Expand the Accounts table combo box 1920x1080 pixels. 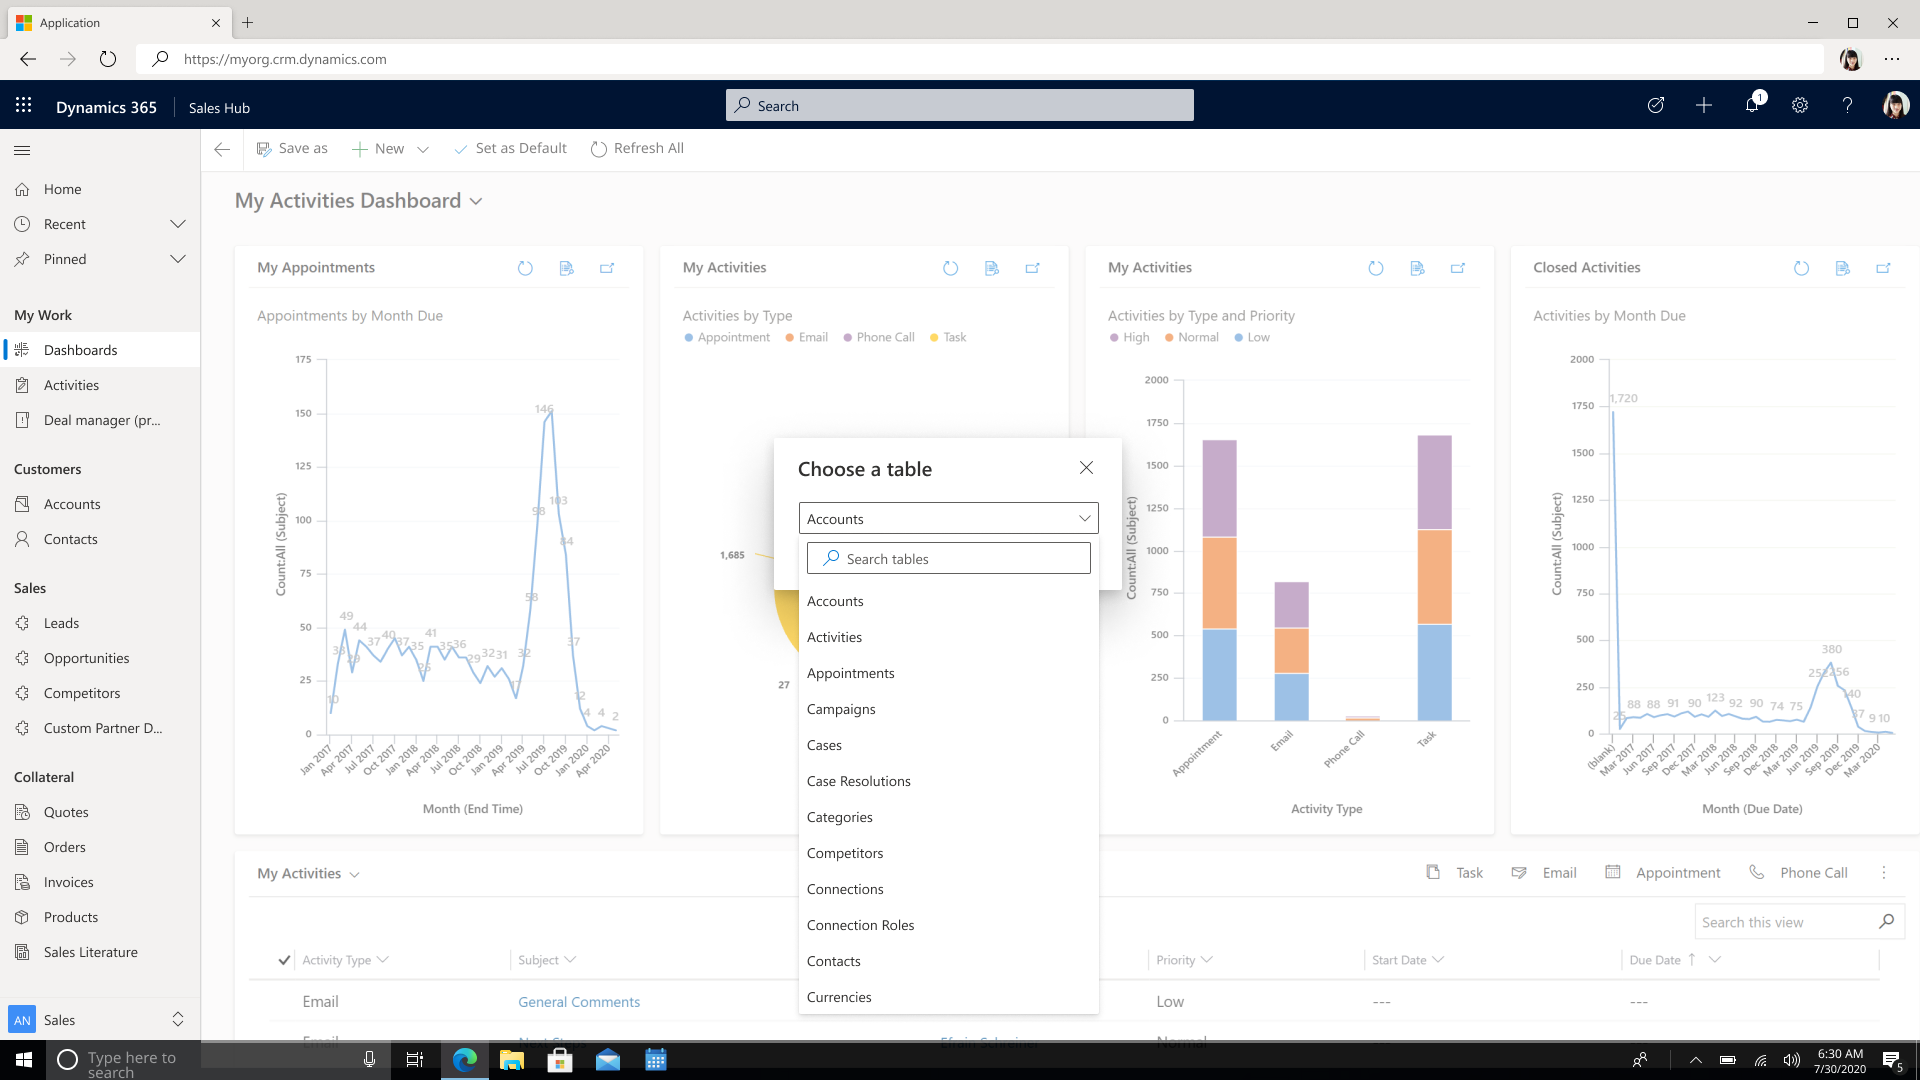tap(948, 519)
